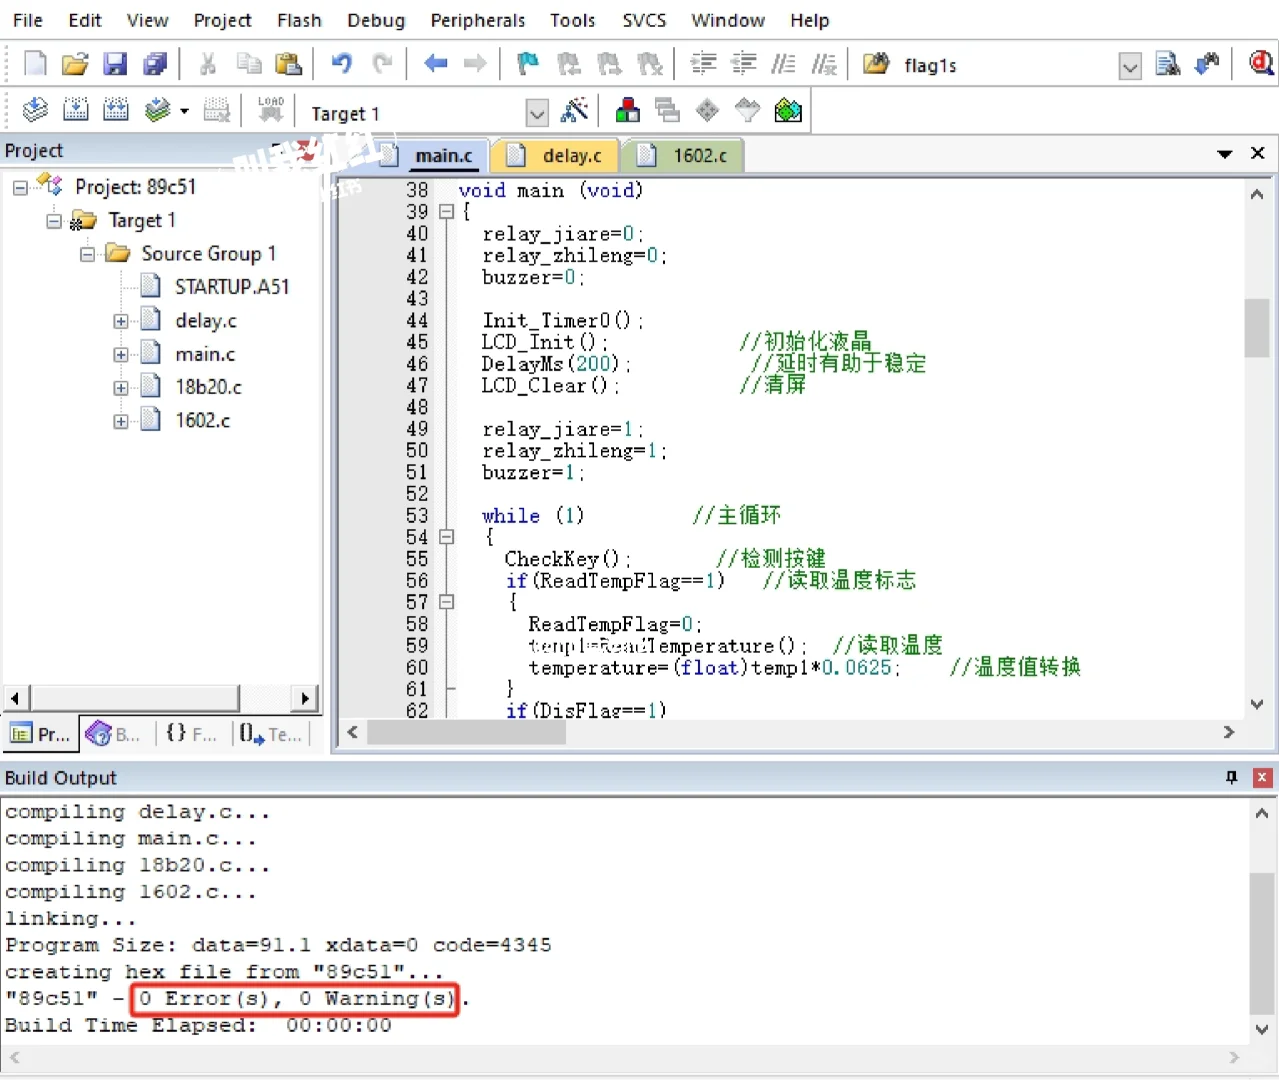1279x1080 pixels.
Task: Click the LOAD download to flash icon
Action: [270, 110]
